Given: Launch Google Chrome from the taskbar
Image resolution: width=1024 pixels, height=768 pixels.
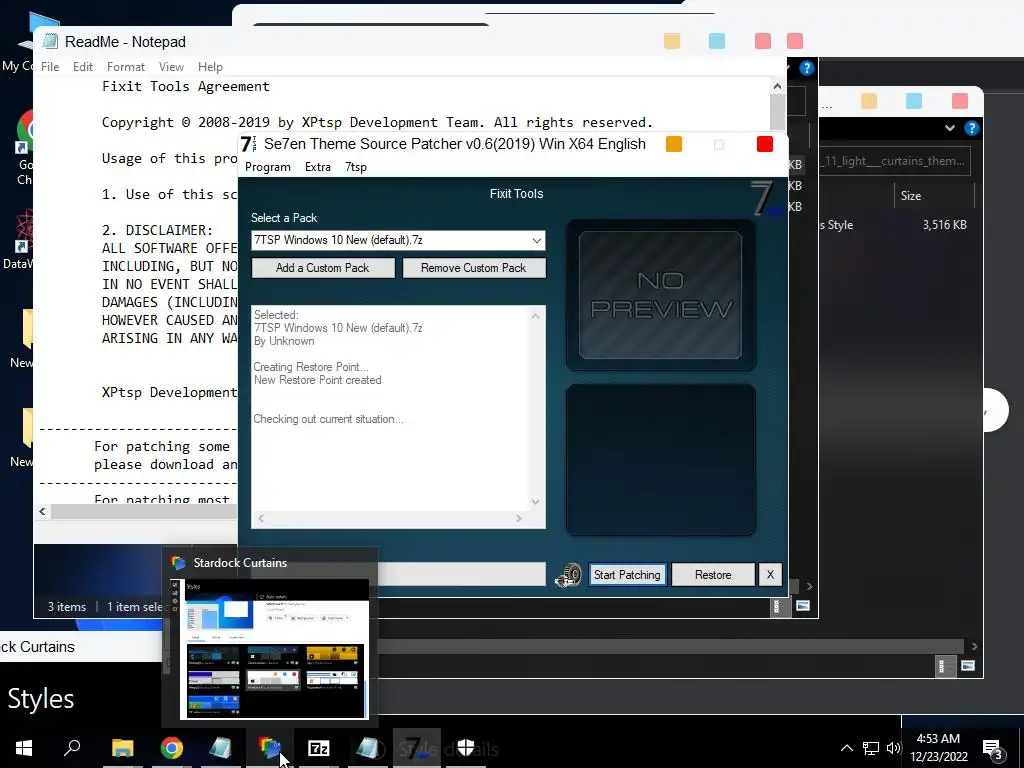Looking at the screenshot, I should pyautogui.click(x=172, y=748).
